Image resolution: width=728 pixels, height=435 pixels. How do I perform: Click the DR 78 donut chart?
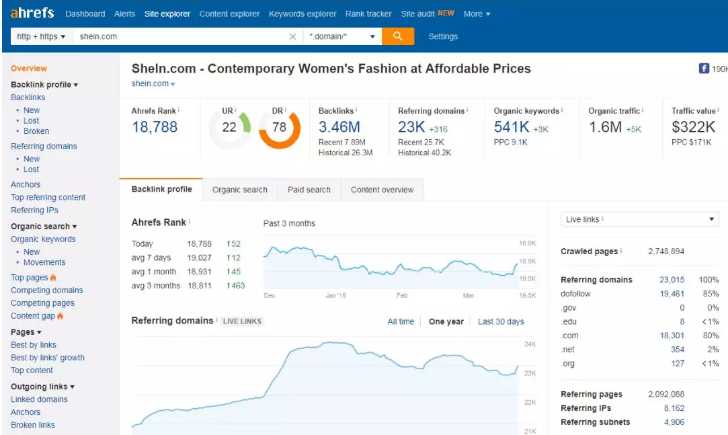coord(280,128)
